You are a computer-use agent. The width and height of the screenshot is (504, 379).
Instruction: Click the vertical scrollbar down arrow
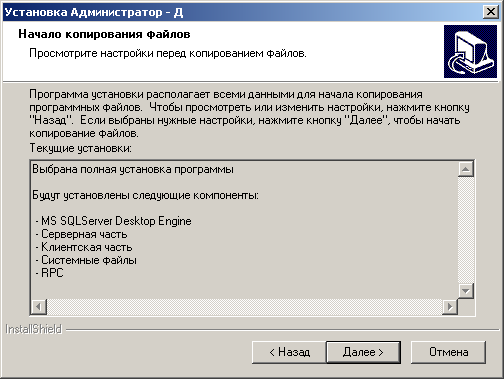click(465, 291)
